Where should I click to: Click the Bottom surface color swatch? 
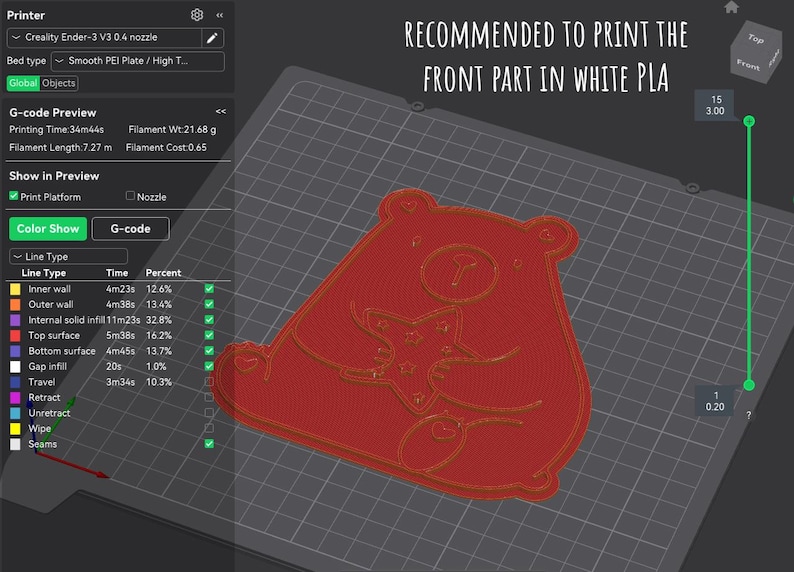click(x=15, y=351)
